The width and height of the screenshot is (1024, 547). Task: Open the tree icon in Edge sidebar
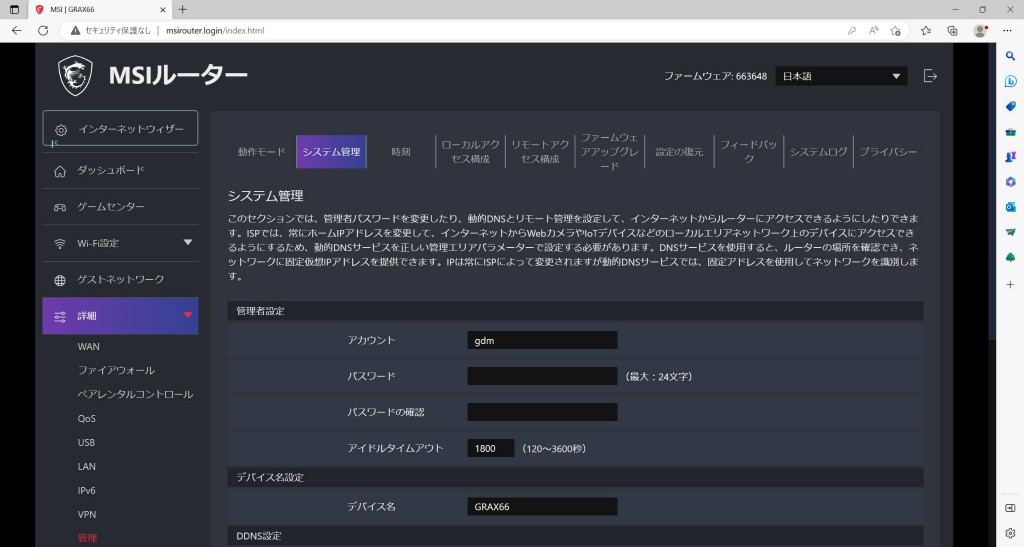[x=1010, y=257]
